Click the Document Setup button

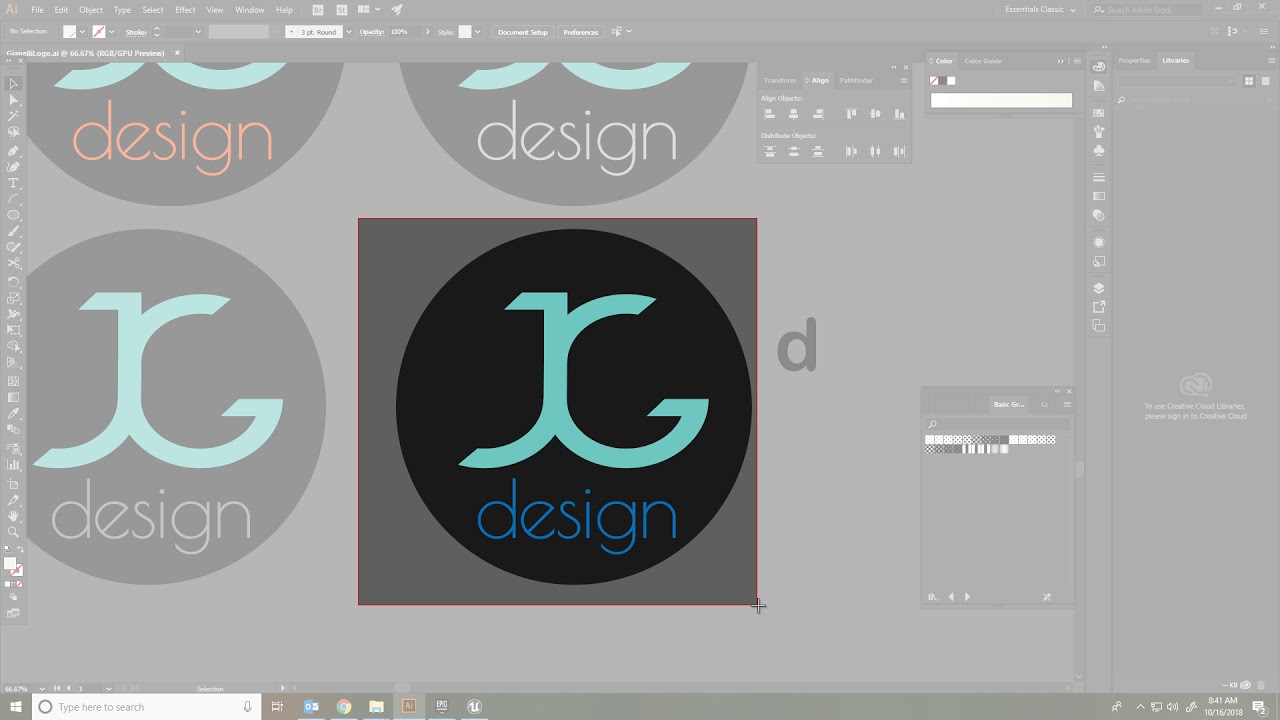523,32
